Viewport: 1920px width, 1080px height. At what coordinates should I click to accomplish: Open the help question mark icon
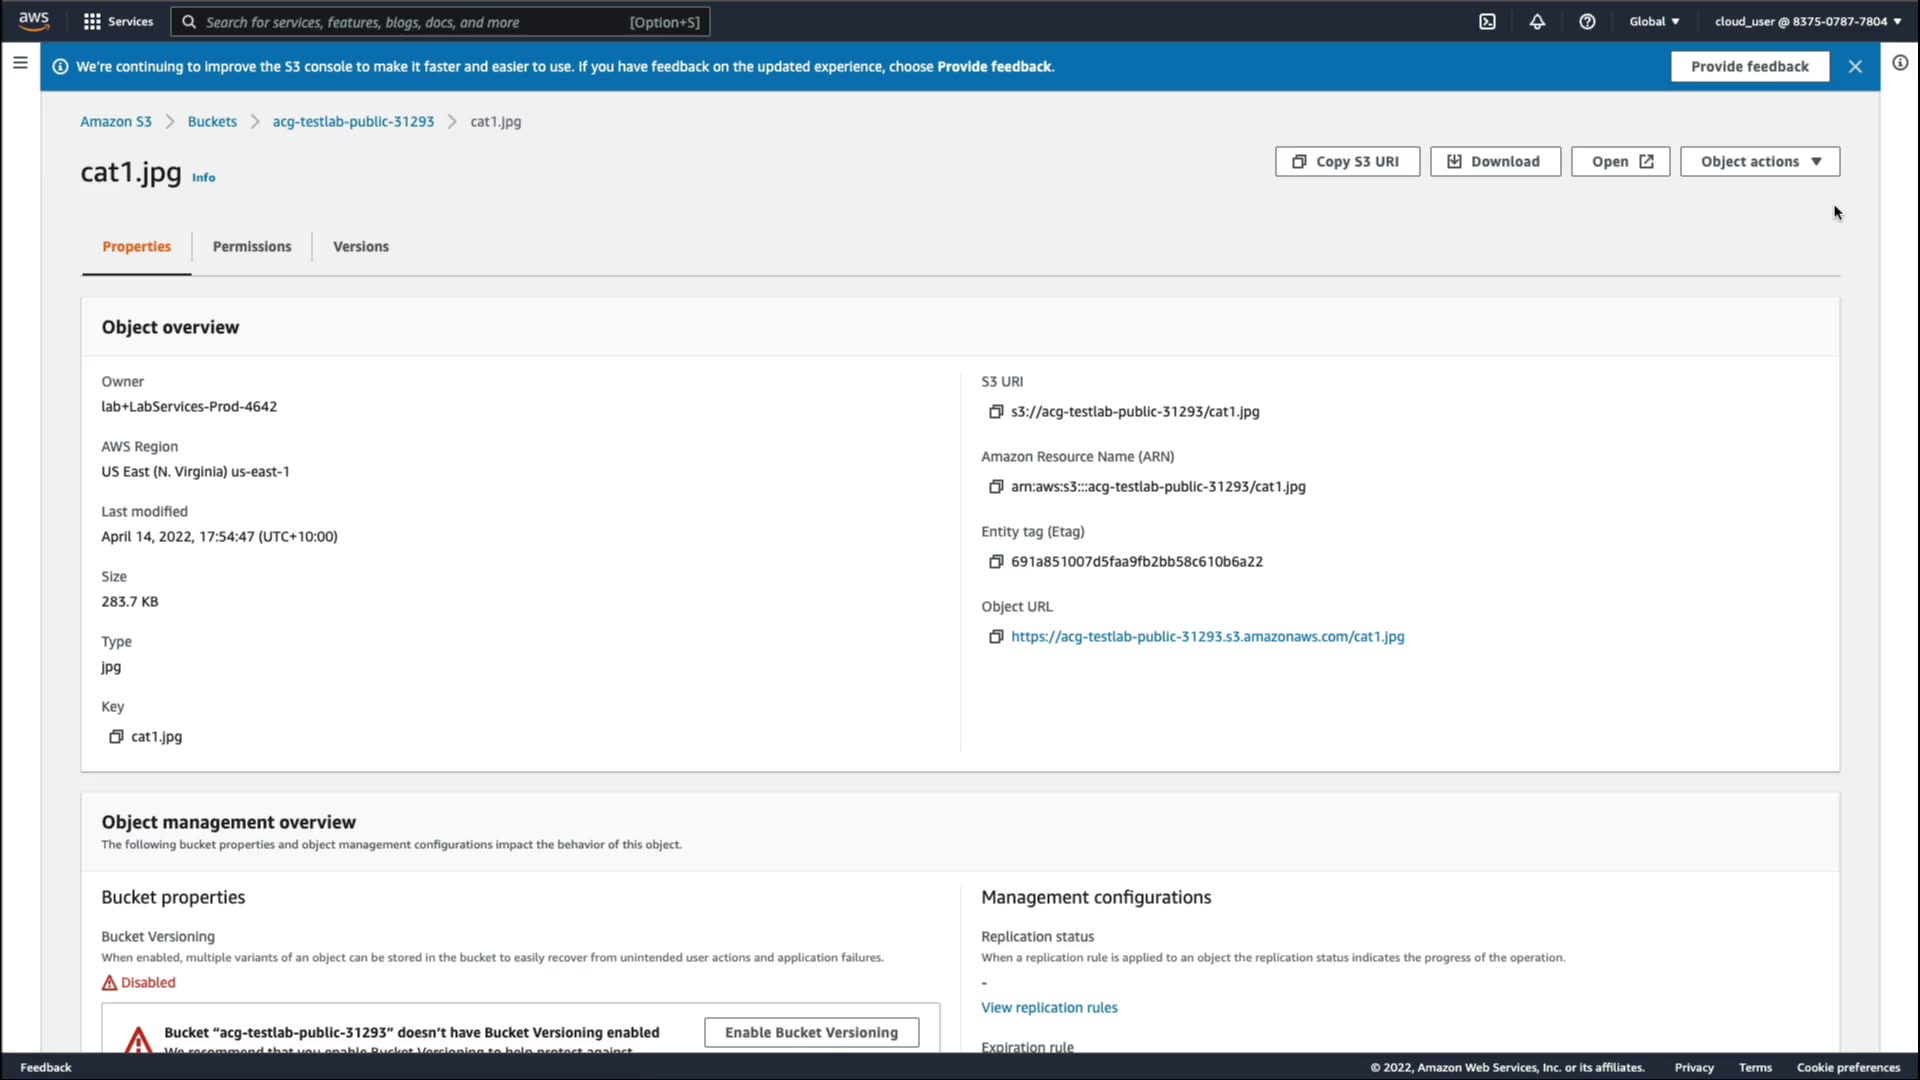pos(1587,21)
